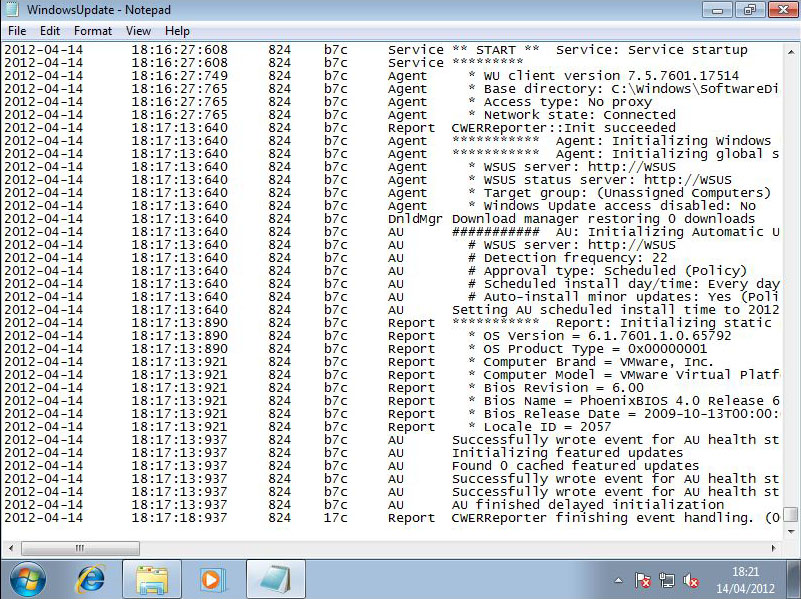Open the Edit menu
This screenshot has width=801, height=599.
click(x=50, y=31)
